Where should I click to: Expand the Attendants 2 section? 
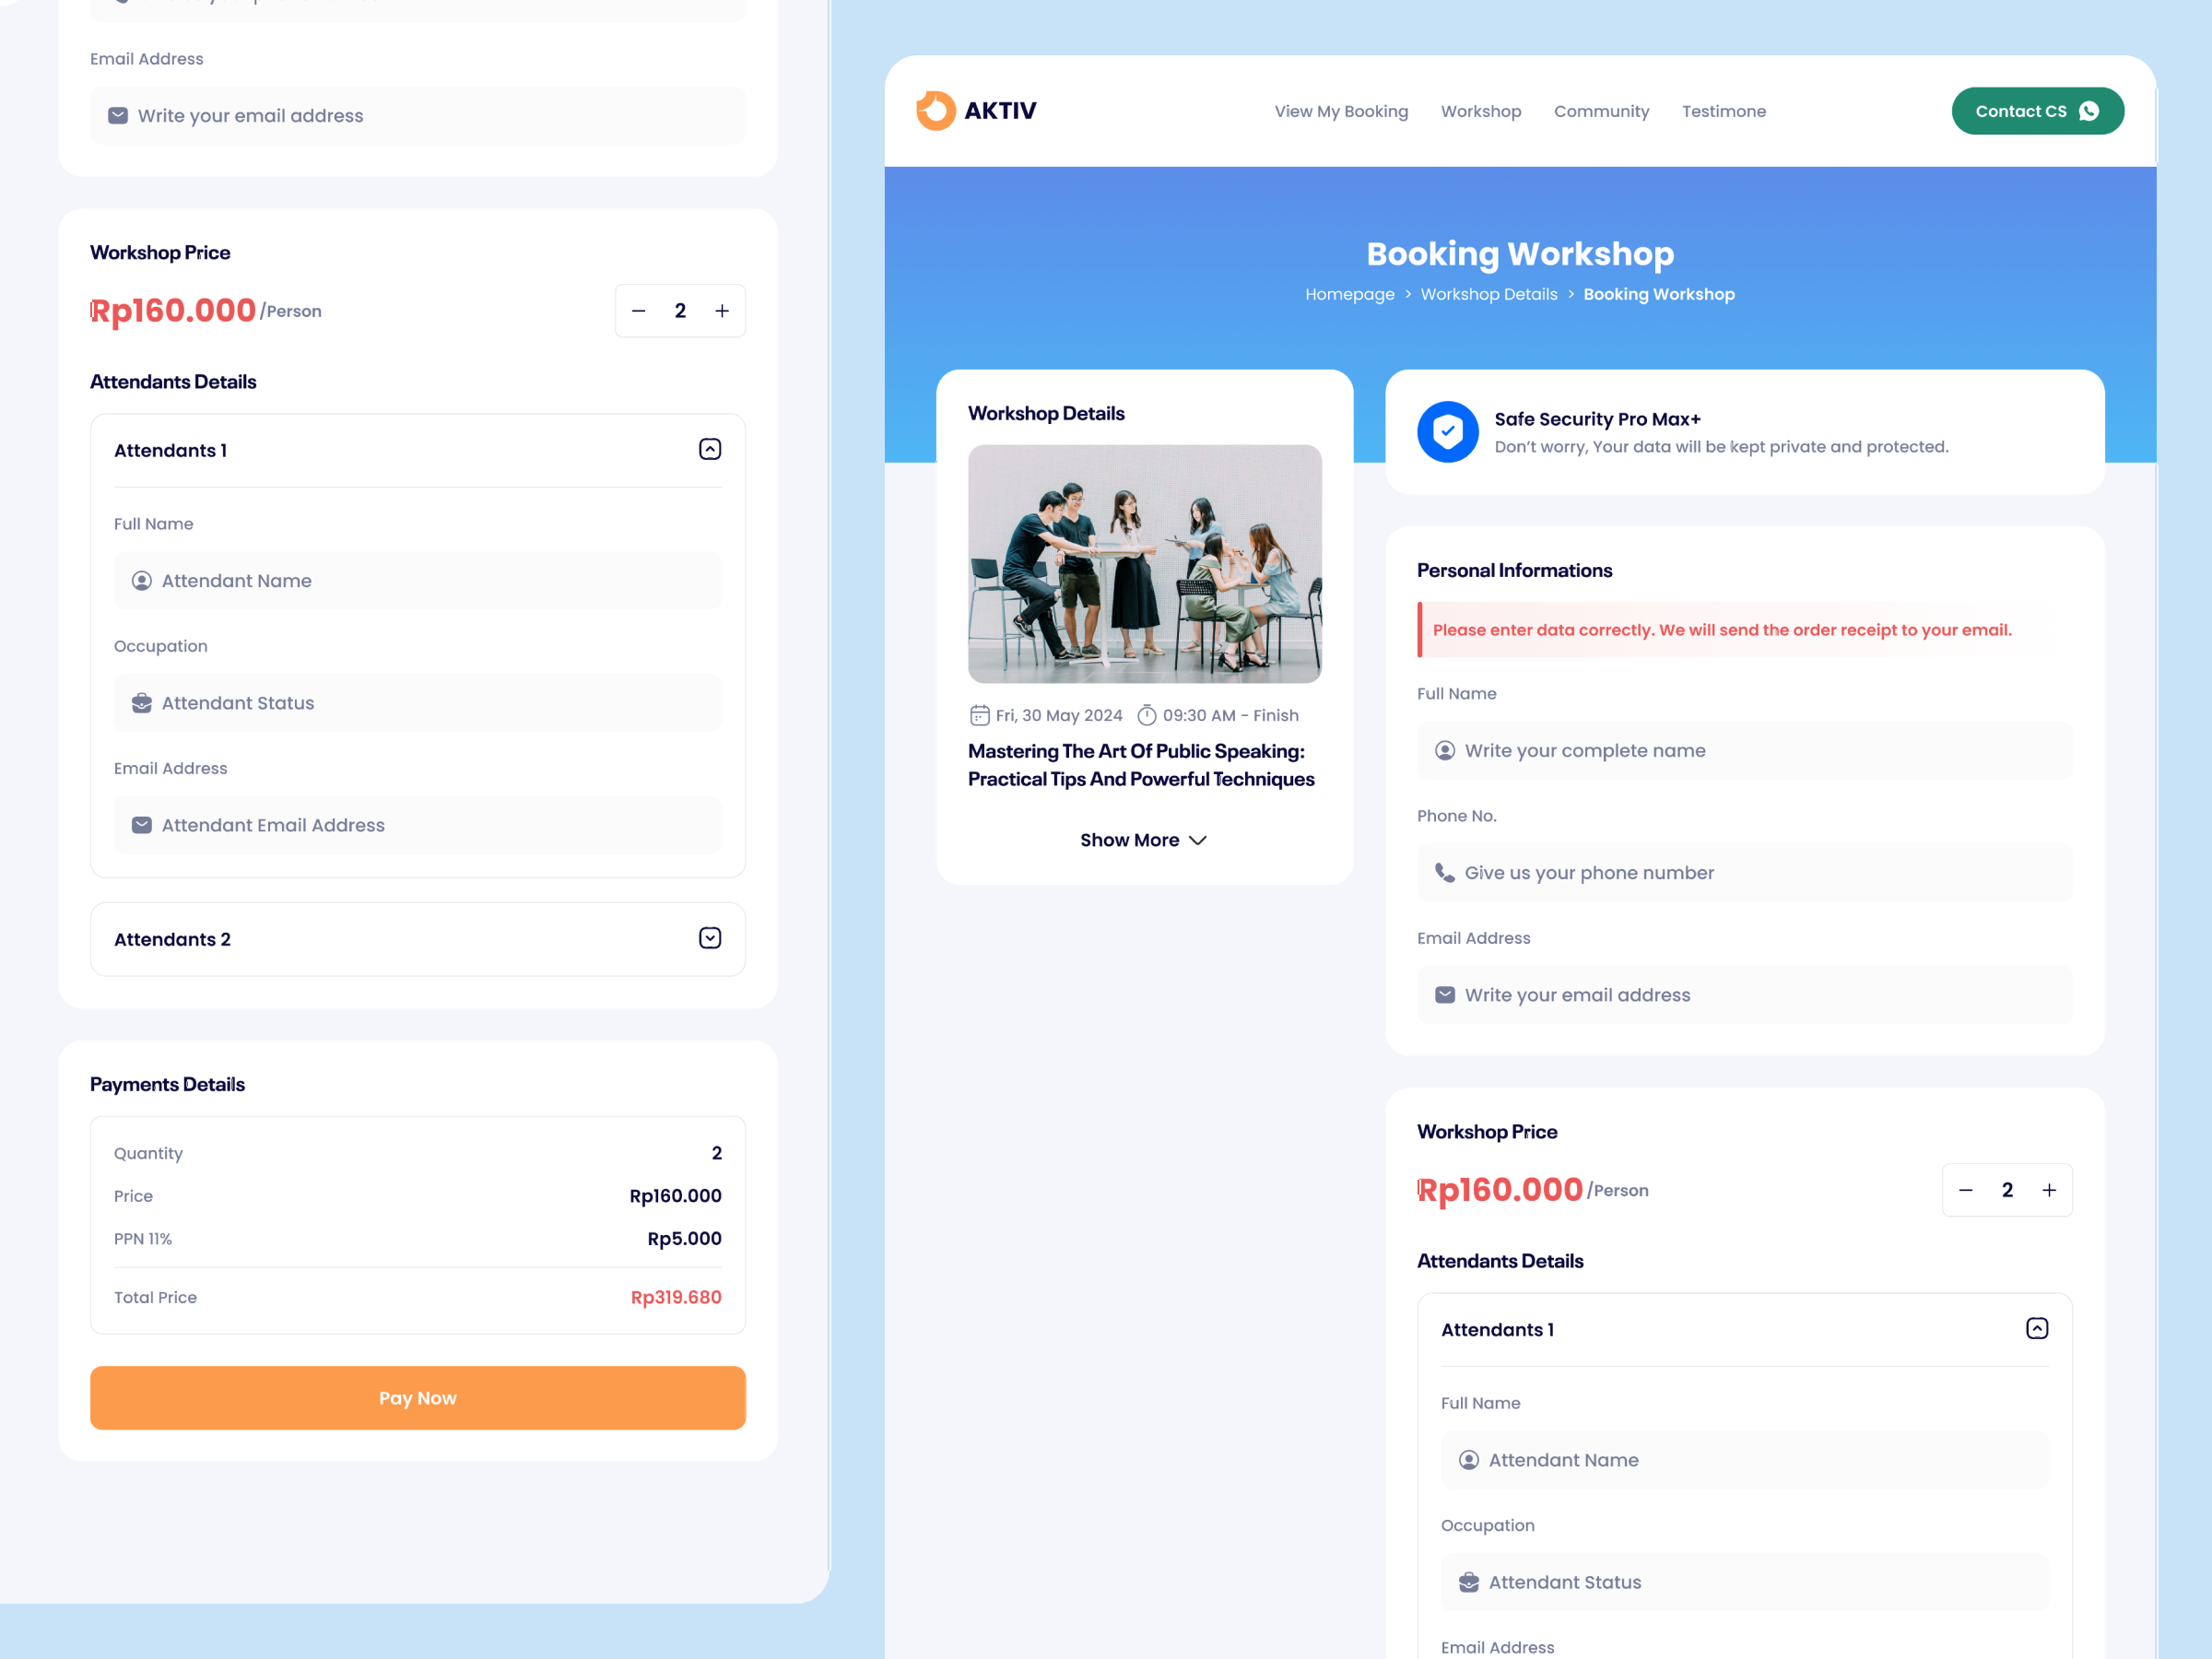click(710, 938)
